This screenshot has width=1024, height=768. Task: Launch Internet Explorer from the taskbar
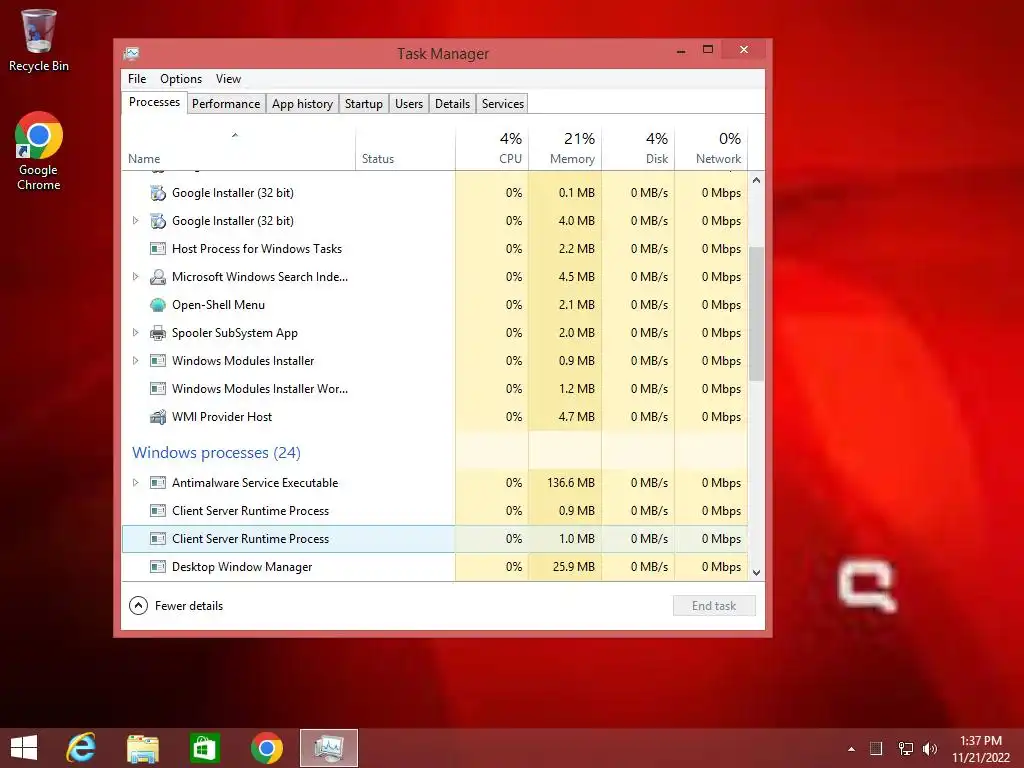(x=81, y=748)
